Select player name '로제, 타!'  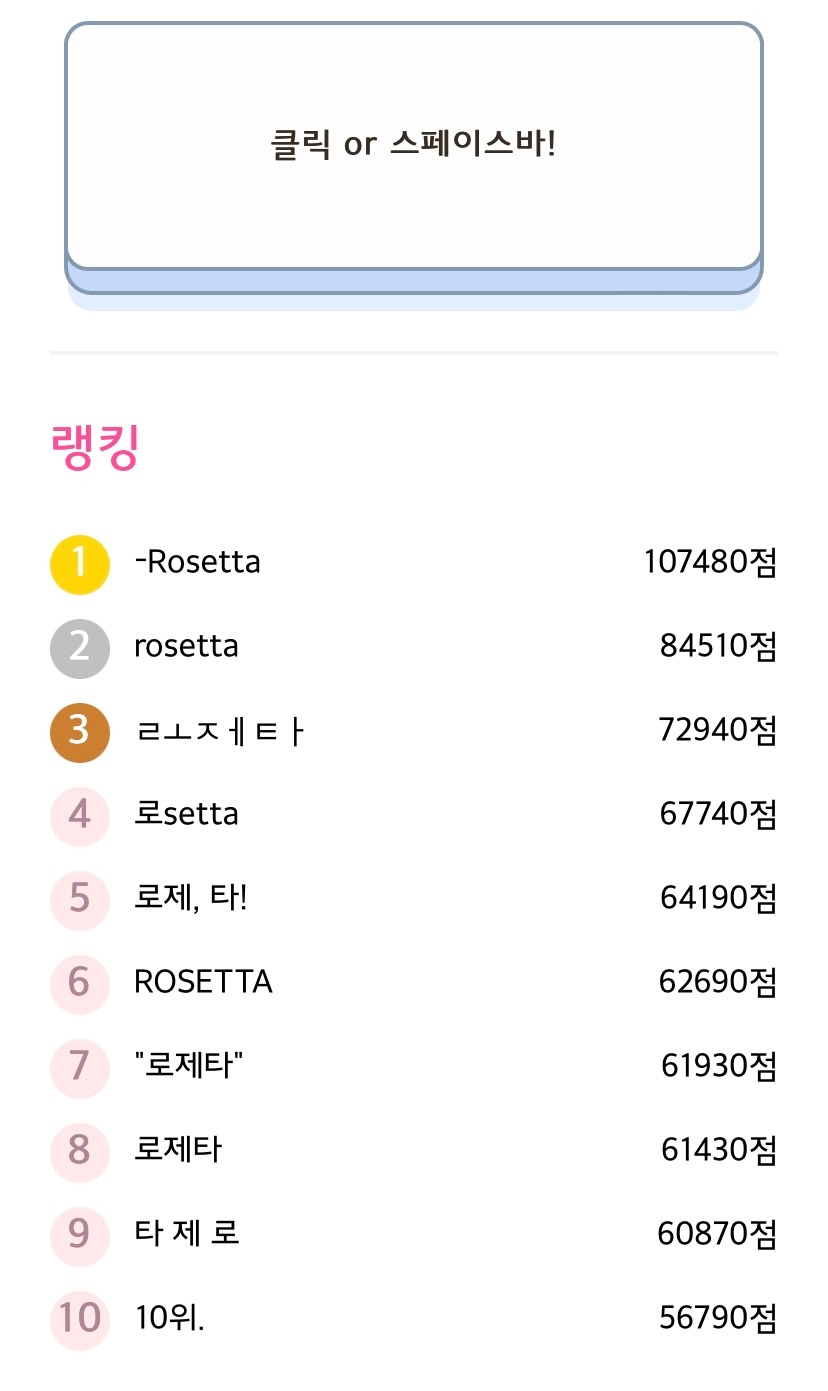[190, 899]
